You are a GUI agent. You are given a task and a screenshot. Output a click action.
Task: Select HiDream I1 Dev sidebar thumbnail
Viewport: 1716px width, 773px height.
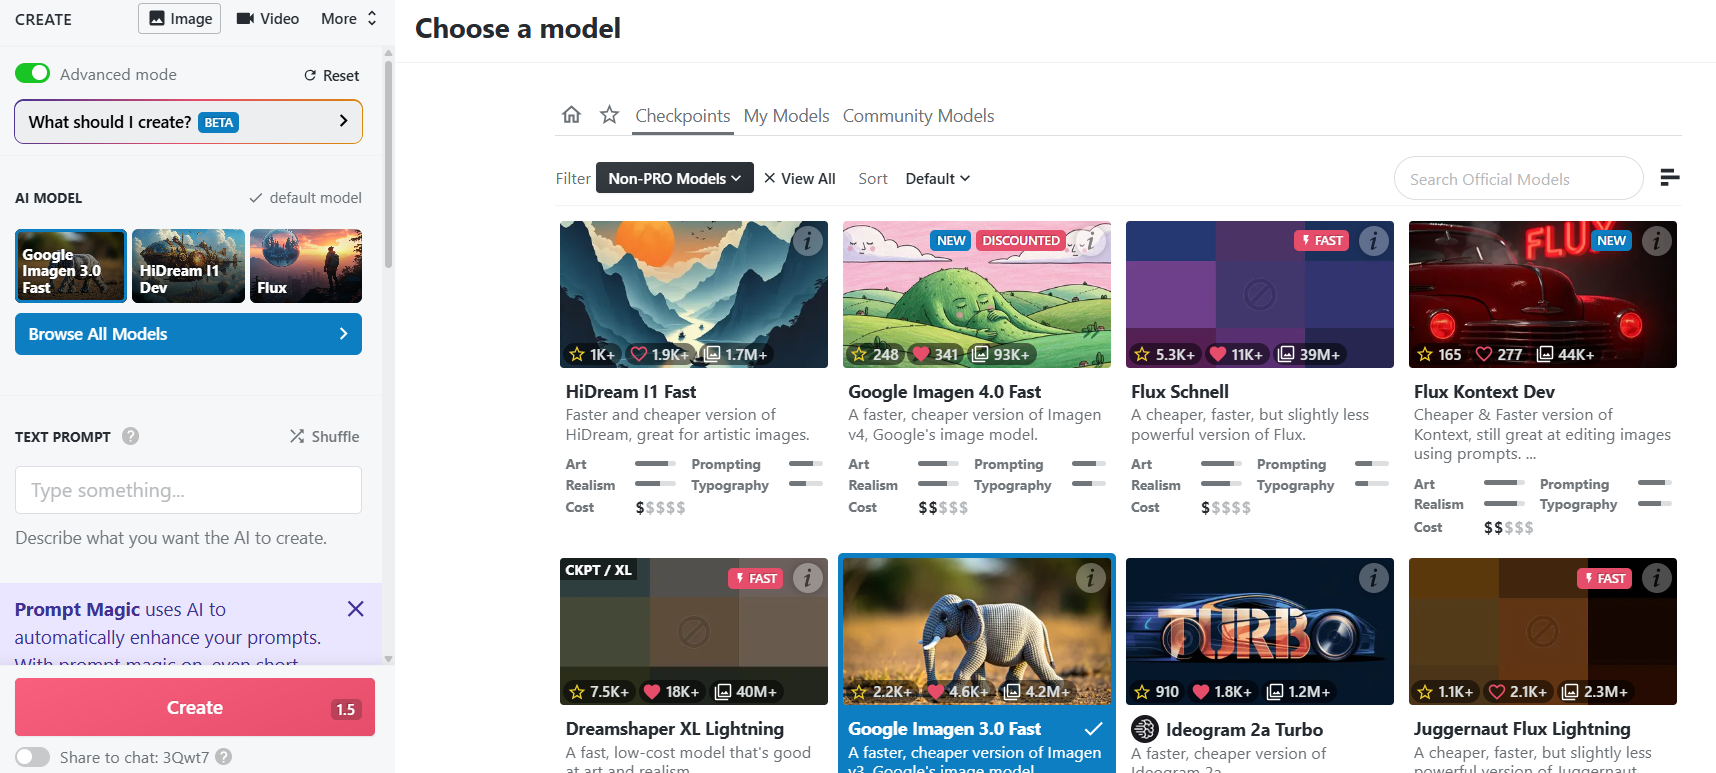tap(188, 266)
